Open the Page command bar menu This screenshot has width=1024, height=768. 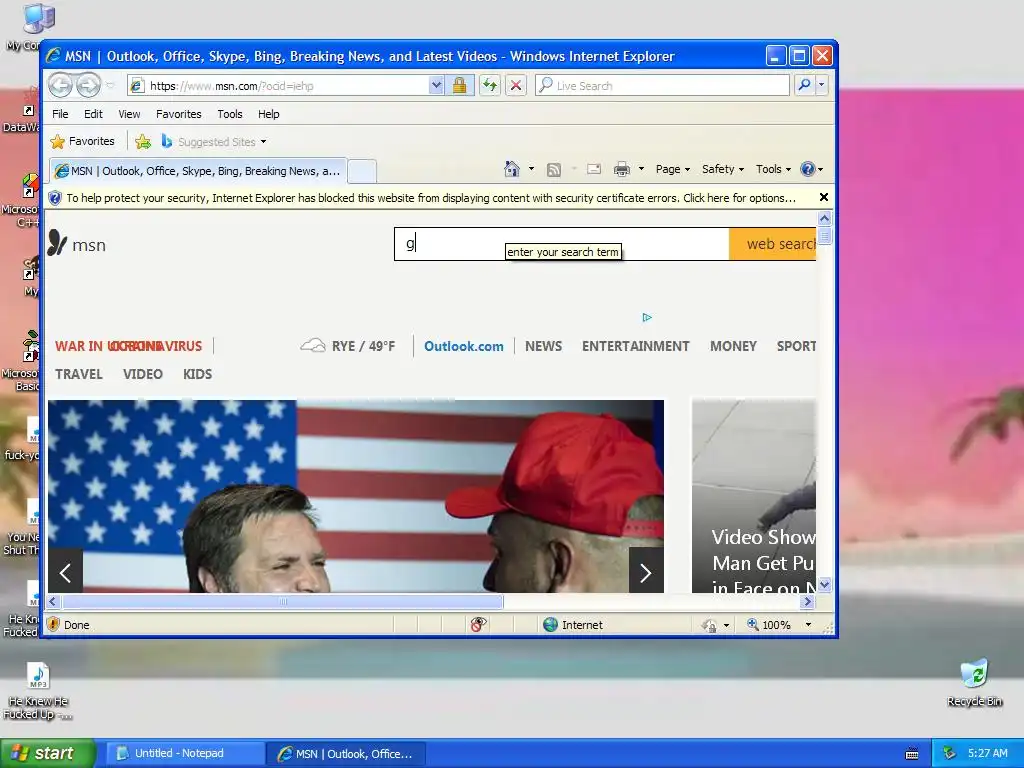click(x=673, y=169)
